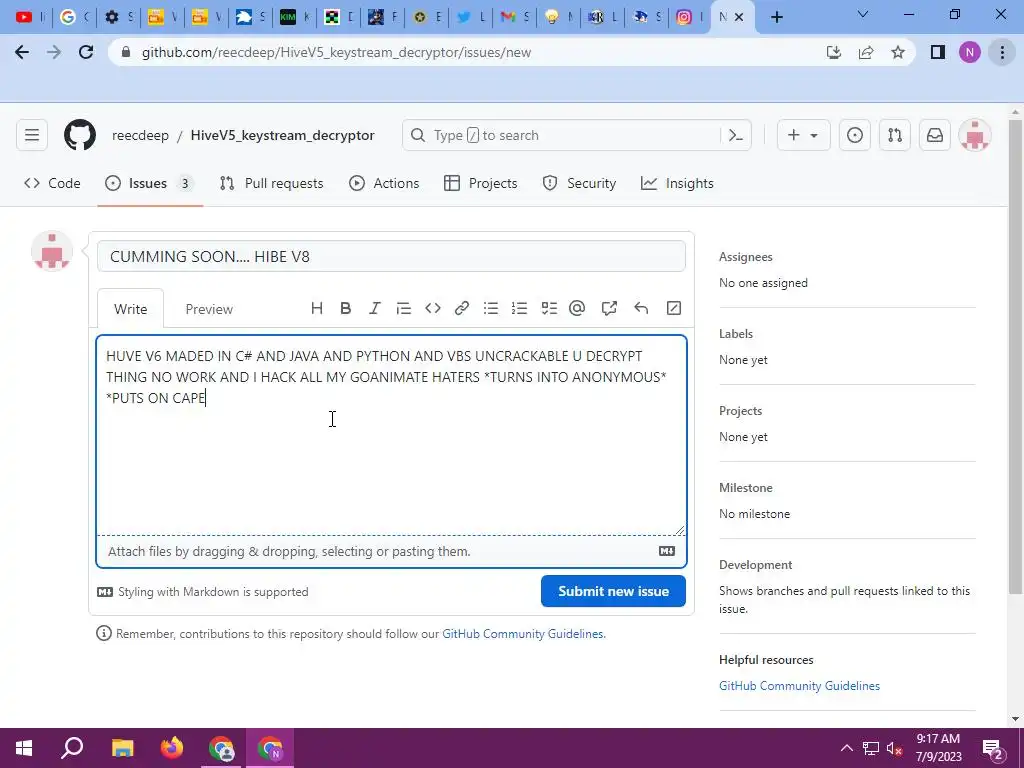
Task: Open the HiveV5_keystream_decryptor repository link
Action: point(283,135)
